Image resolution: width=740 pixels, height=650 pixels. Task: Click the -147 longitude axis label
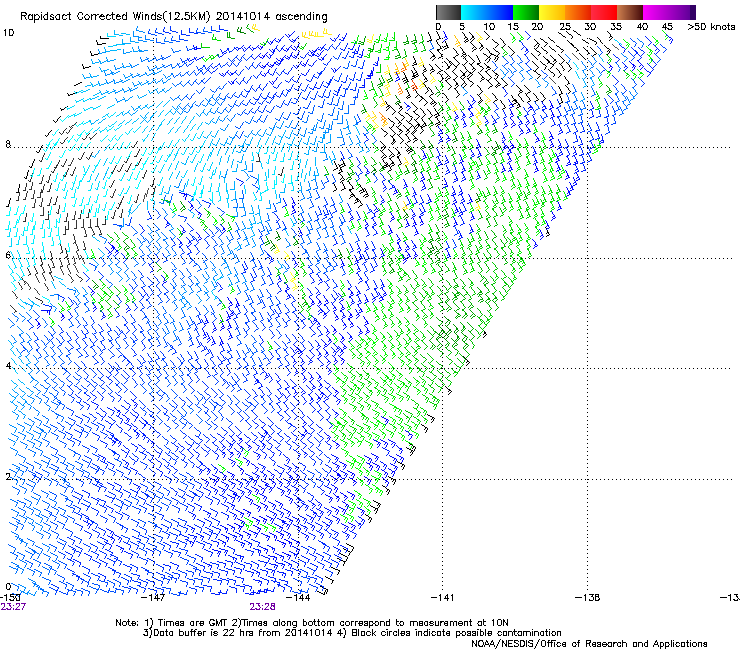153,597
